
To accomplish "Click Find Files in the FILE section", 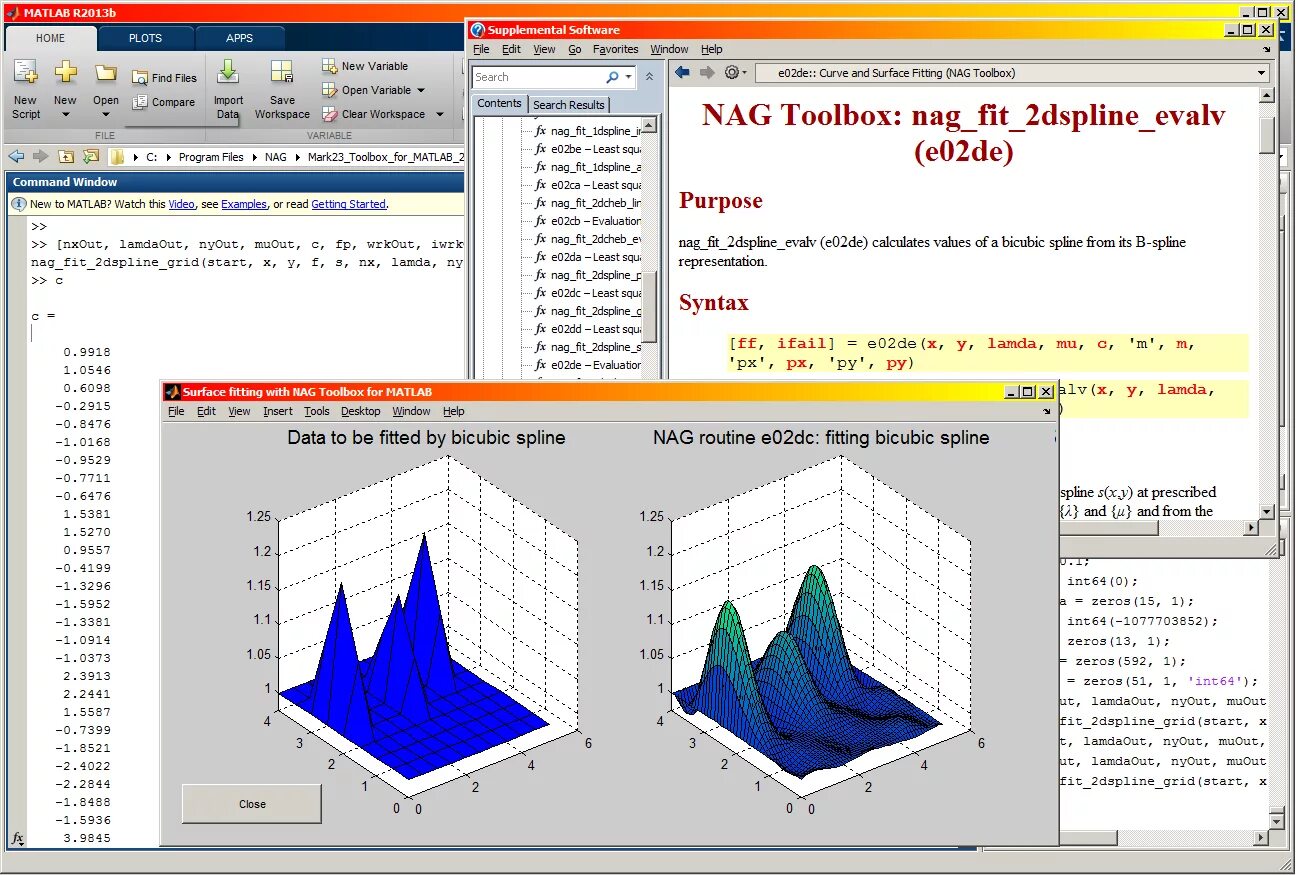I will 164,78.
